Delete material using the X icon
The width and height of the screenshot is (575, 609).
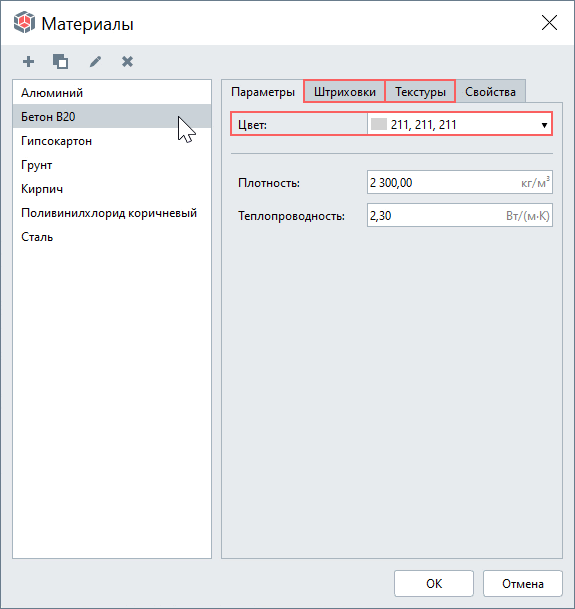pyautogui.click(x=127, y=61)
